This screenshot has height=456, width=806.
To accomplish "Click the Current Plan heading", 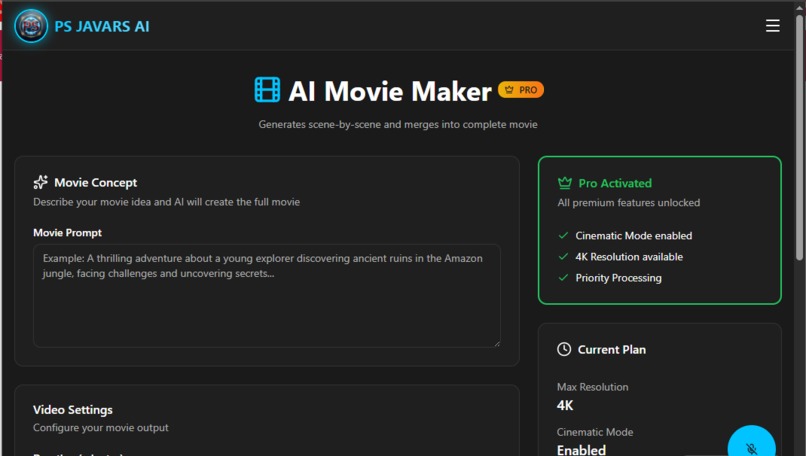I will [x=612, y=350].
